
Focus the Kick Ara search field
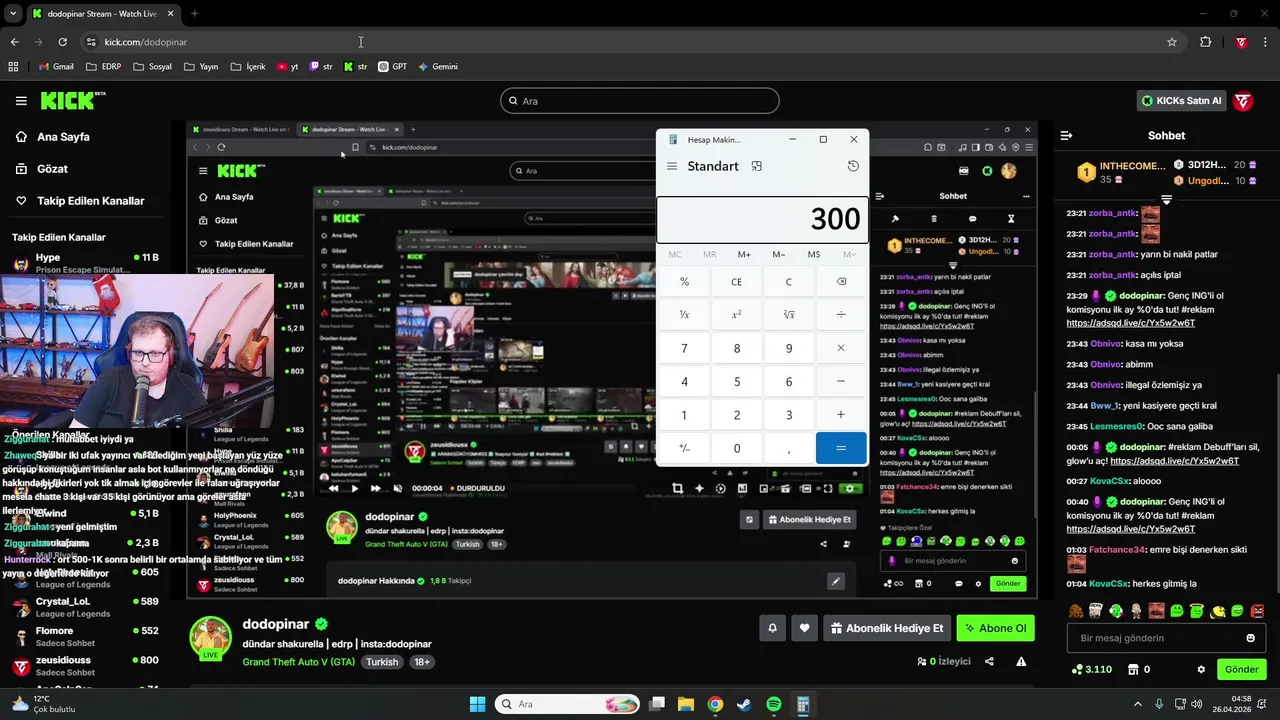[x=639, y=101]
